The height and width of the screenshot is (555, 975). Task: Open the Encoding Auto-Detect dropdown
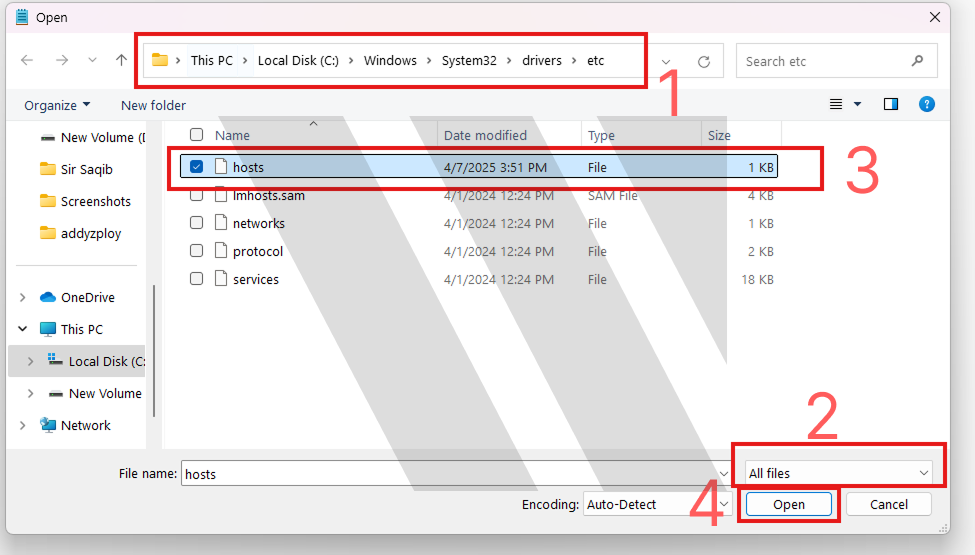coord(657,504)
